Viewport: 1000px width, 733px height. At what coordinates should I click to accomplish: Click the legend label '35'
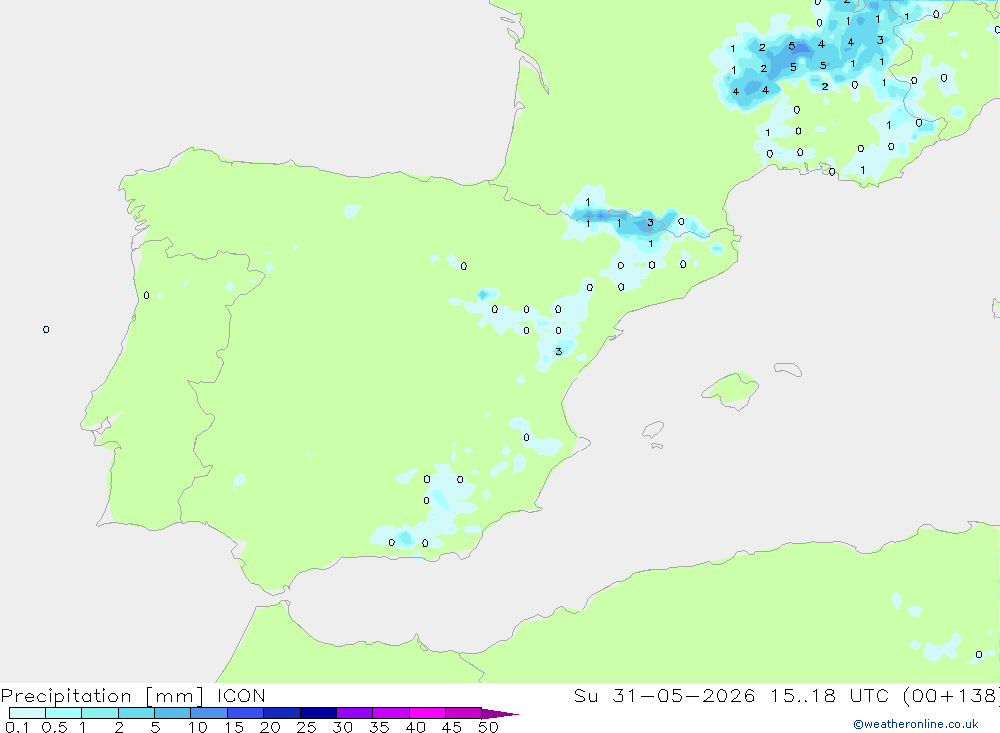coord(379,727)
